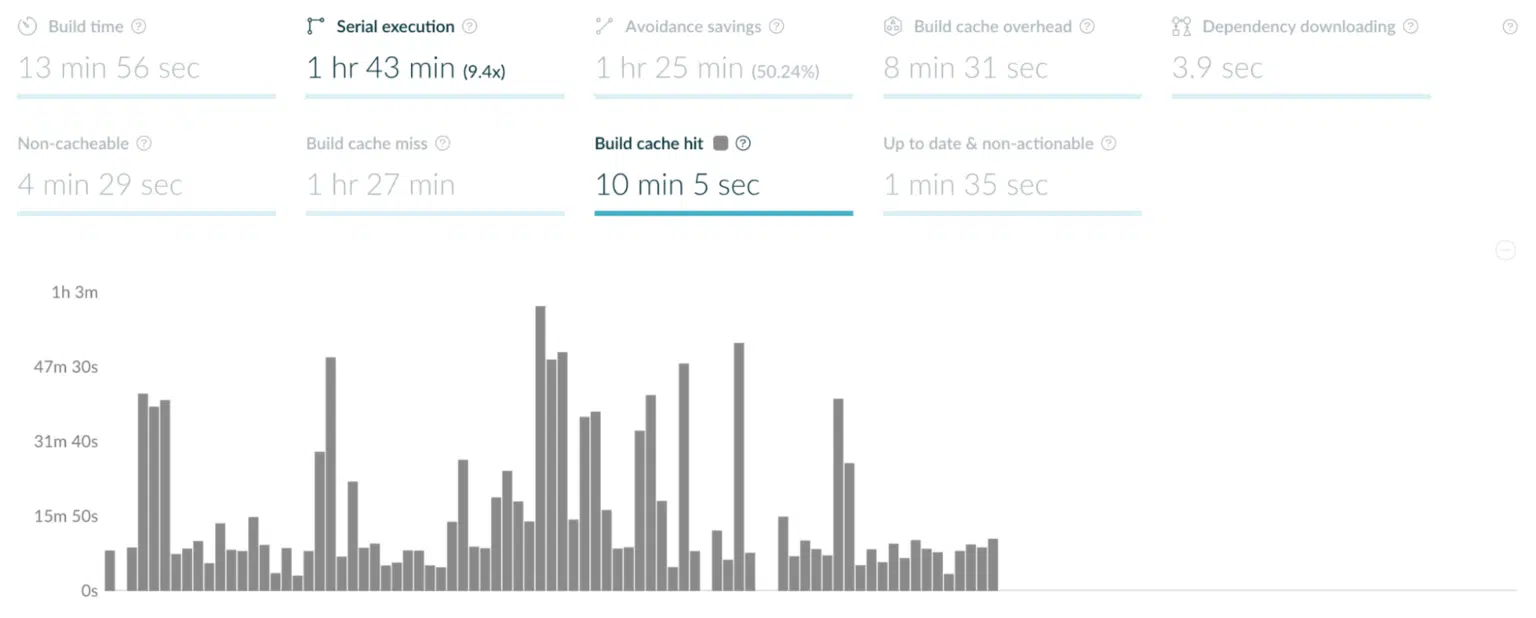
Task: Click the zoom-out circle beside the chart
Action: (x=1506, y=250)
